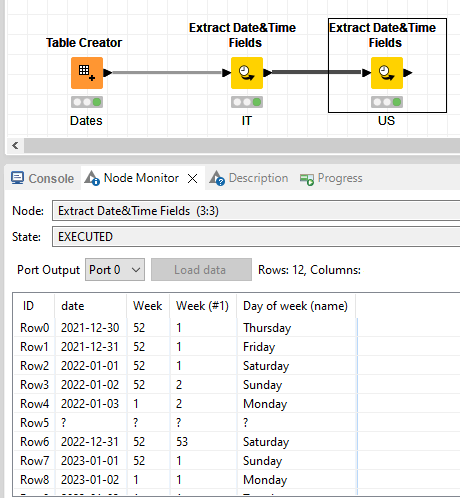
Task: Click date cell 2023-01-01
Action: (90, 461)
